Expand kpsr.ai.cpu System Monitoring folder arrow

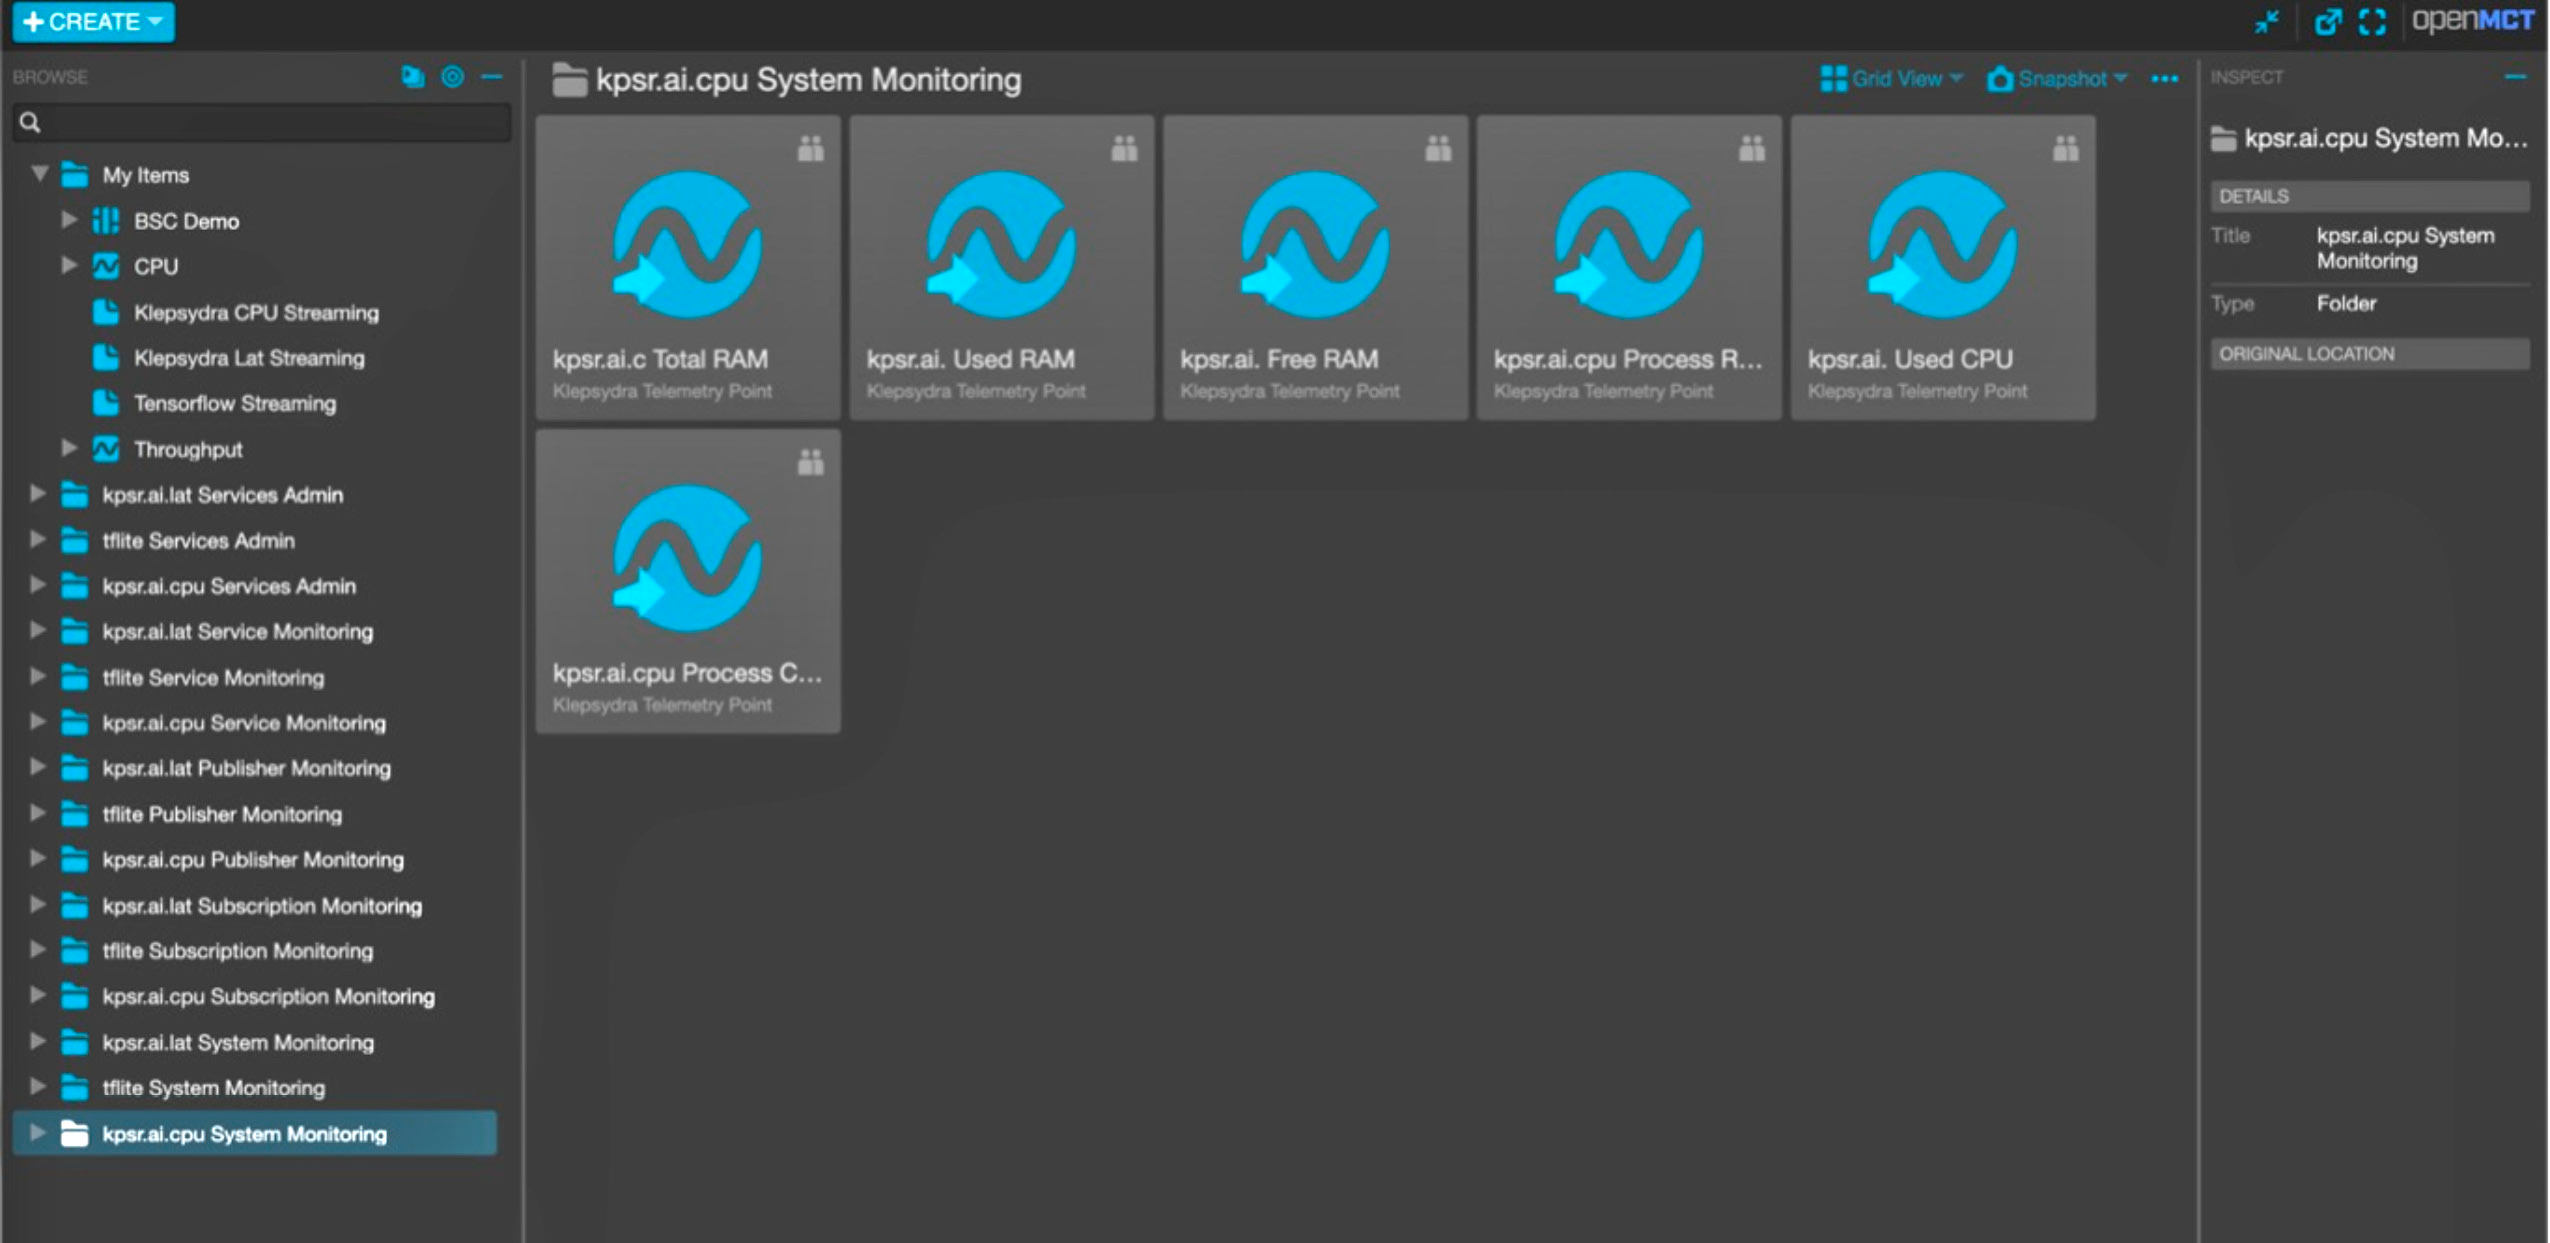coord(38,1133)
